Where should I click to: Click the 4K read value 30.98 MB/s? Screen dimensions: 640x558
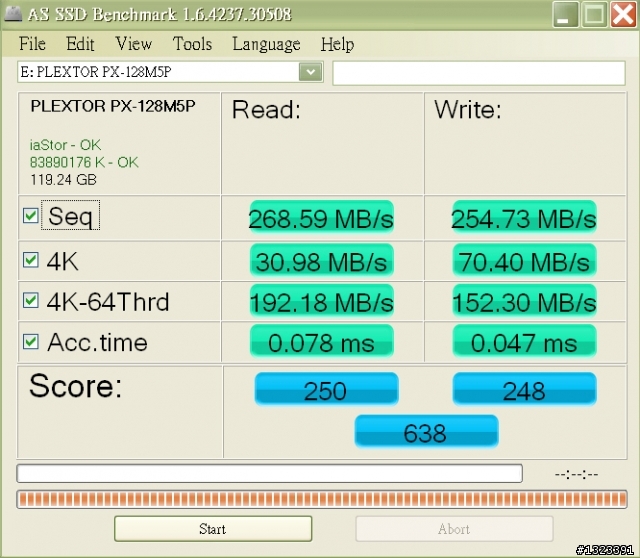pos(322,260)
